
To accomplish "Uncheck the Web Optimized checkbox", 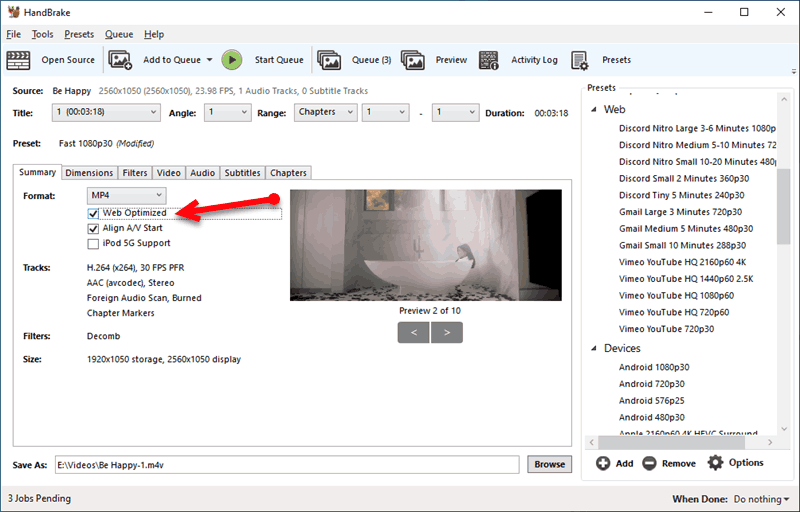I will (93, 213).
